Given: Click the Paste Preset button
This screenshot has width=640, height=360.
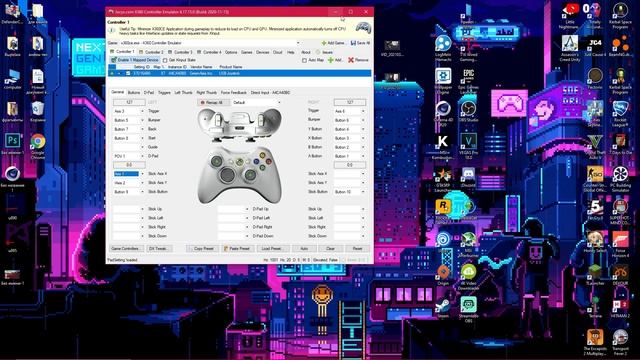Looking at the screenshot, I should [237, 248].
